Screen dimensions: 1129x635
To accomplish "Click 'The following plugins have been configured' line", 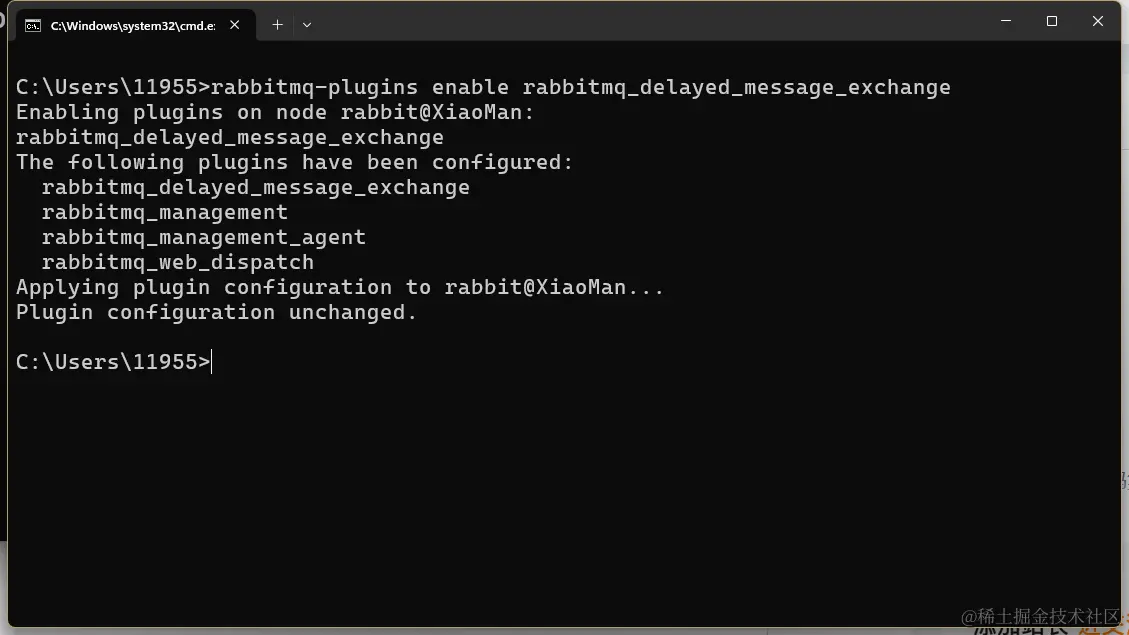I will [294, 163].
